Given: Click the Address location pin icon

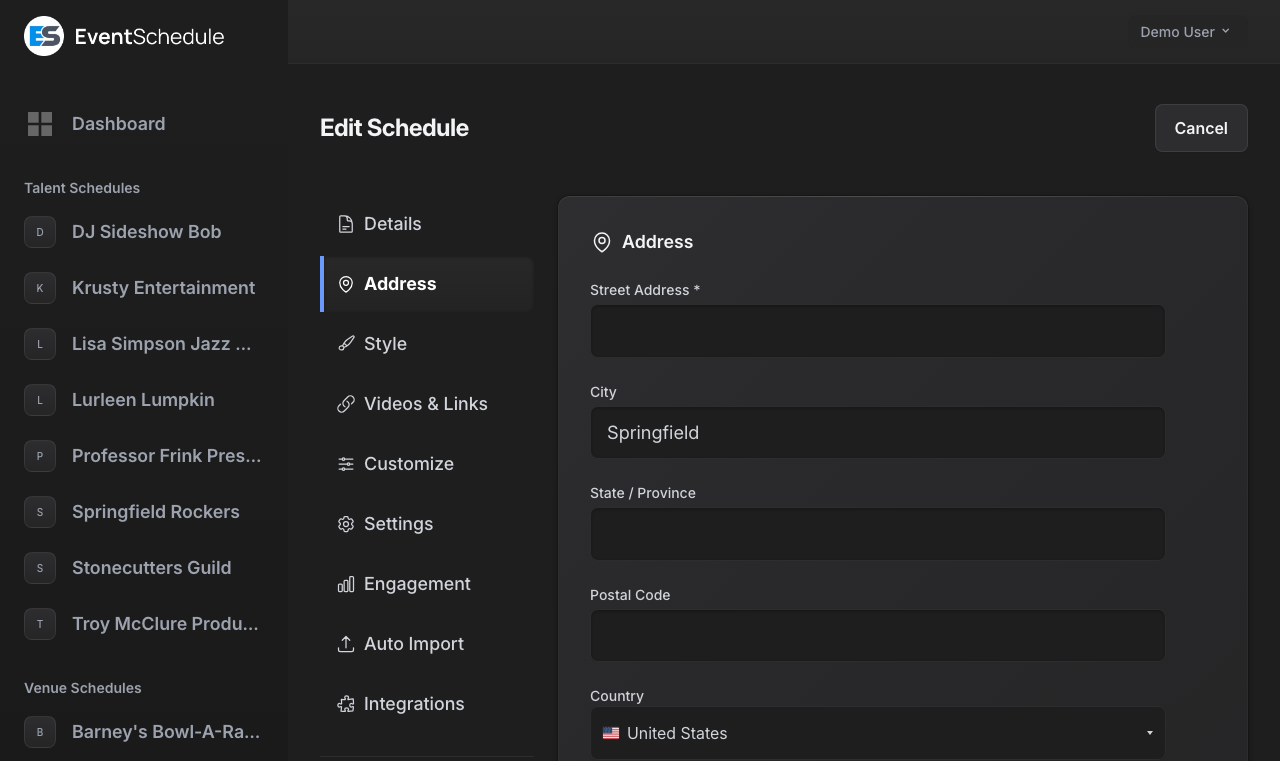Looking at the screenshot, I should coord(346,284).
